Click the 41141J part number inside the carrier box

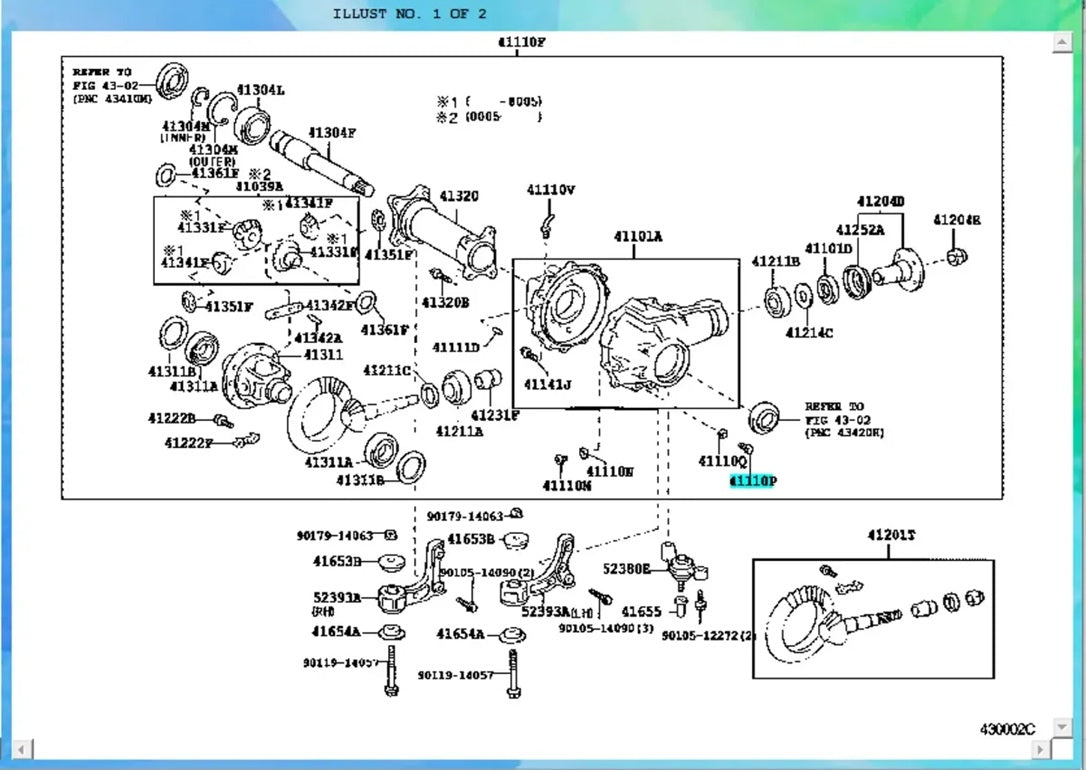coord(547,384)
